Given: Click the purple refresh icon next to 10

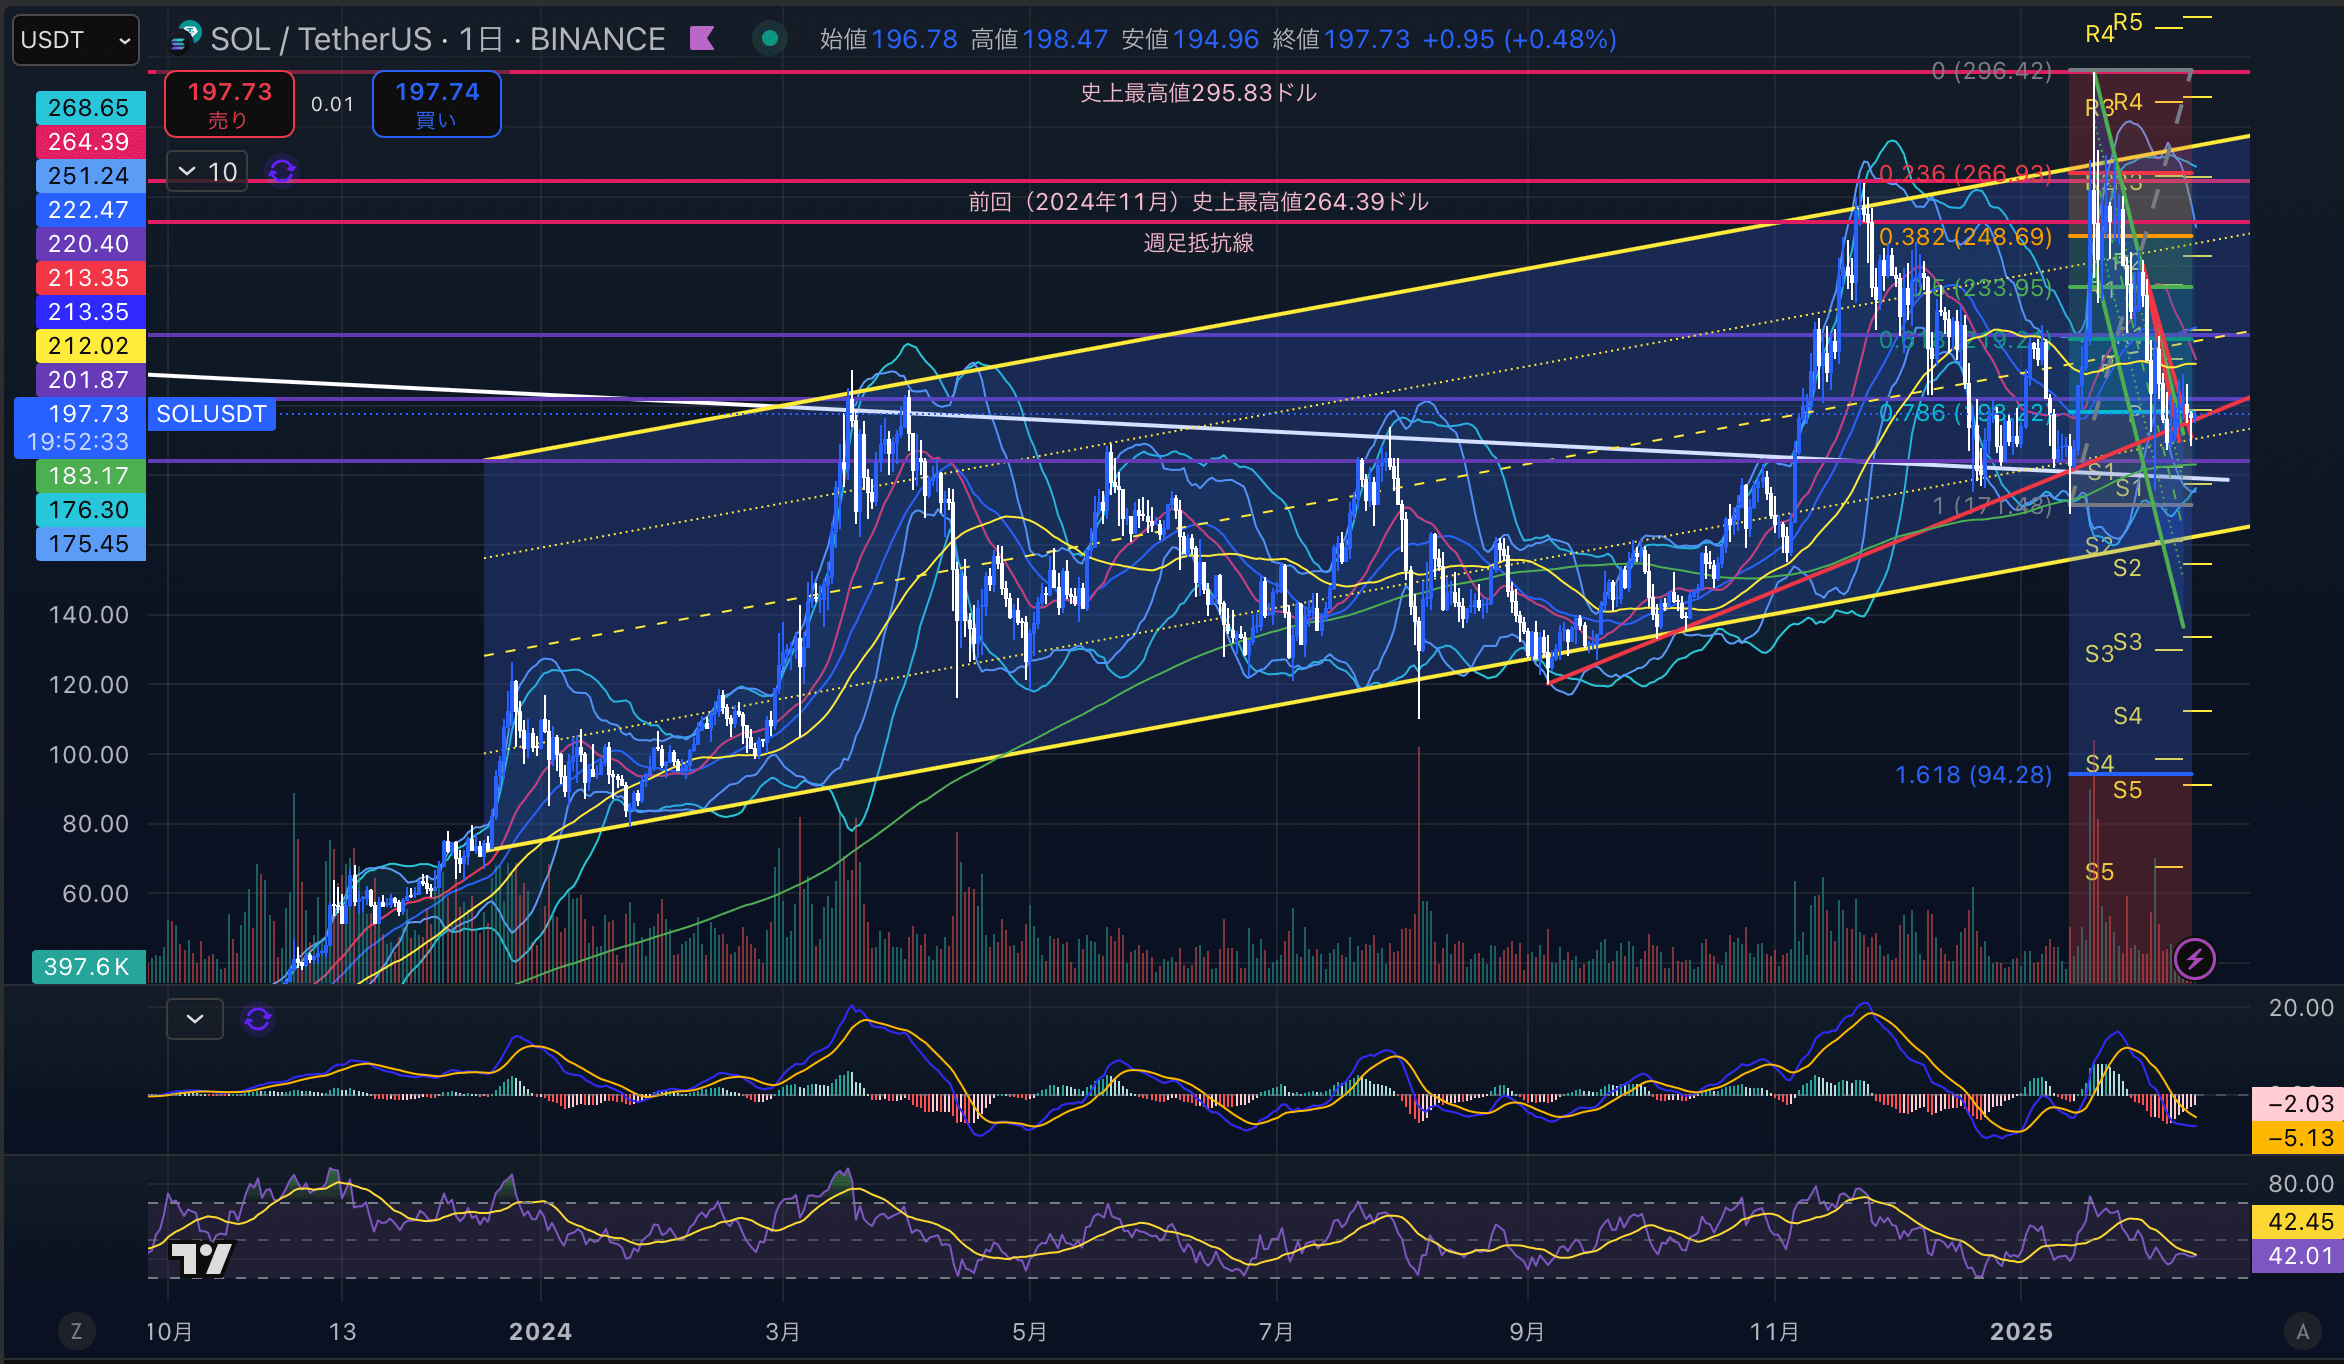Looking at the screenshot, I should (282, 172).
